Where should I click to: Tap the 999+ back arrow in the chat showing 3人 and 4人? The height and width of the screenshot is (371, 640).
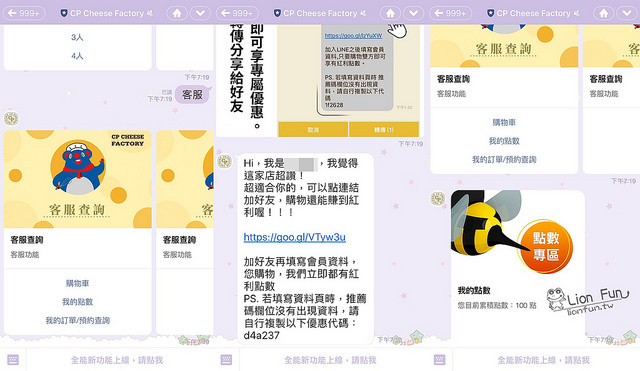coord(24,13)
